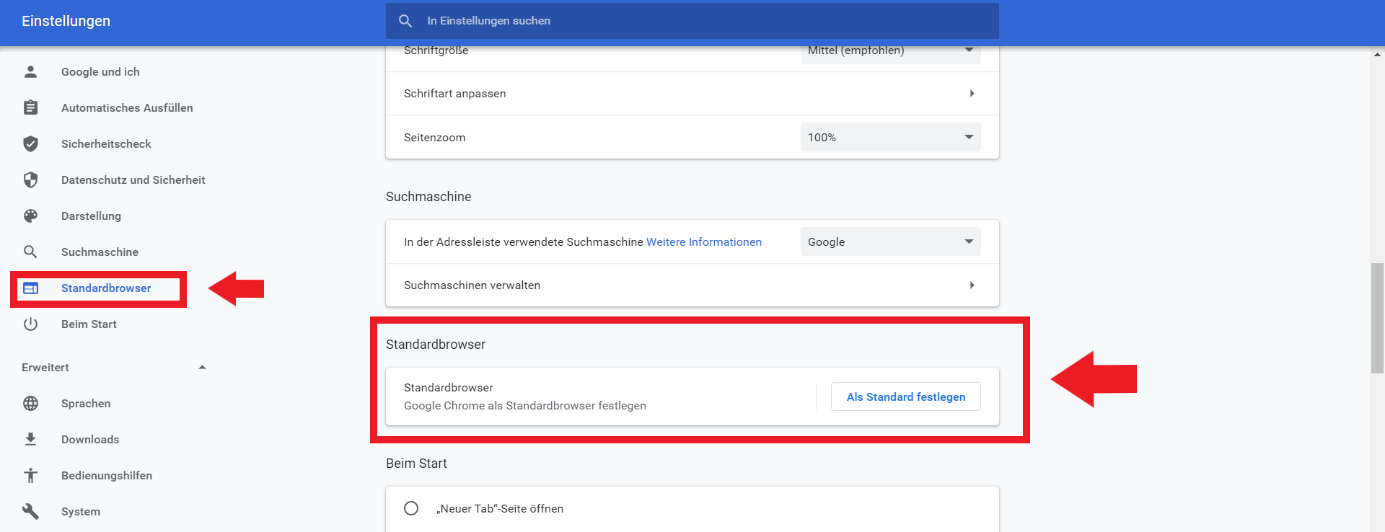Collapse the Erweitert section

(202, 368)
